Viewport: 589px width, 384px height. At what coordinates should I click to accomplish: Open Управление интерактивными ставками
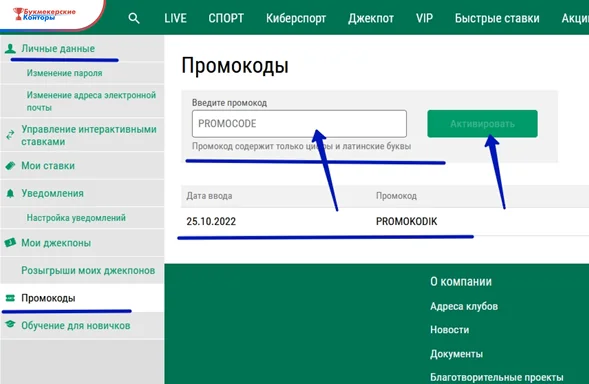pos(89,135)
